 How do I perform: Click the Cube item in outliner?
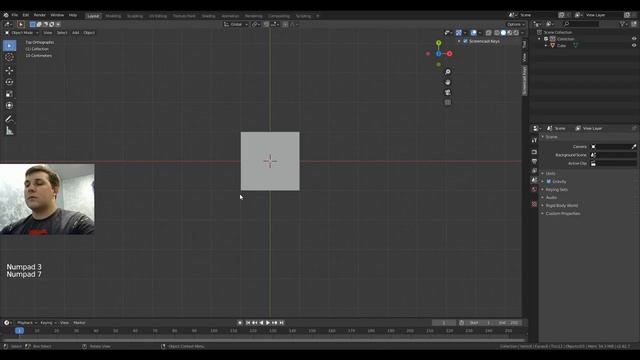click(561, 45)
